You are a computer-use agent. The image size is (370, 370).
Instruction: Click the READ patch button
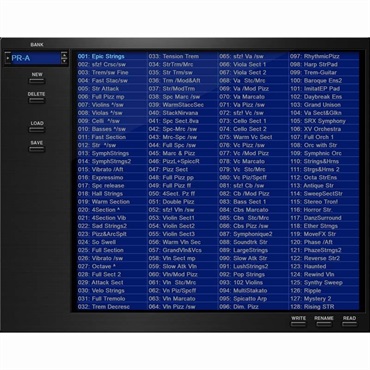coord(349,324)
